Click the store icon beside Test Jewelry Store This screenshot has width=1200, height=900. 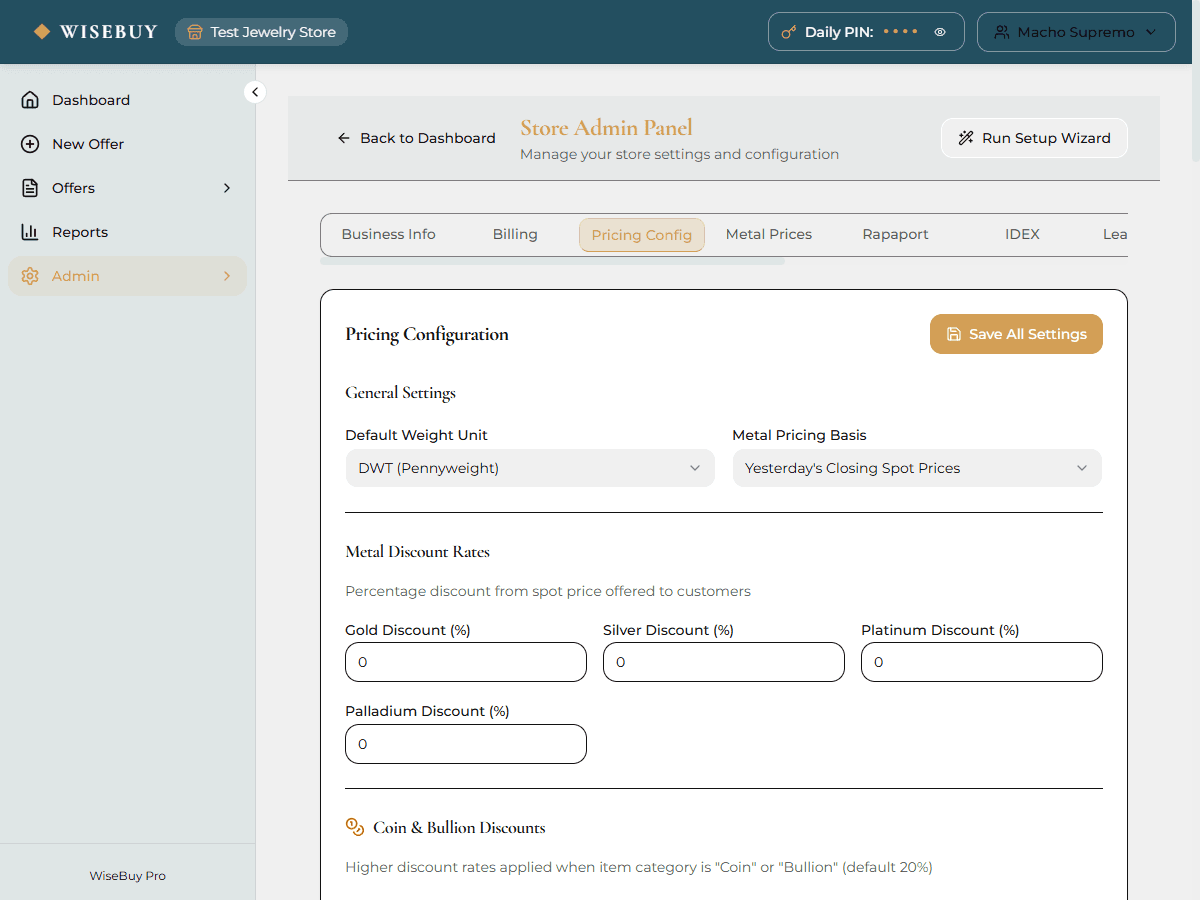click(193, 31)
